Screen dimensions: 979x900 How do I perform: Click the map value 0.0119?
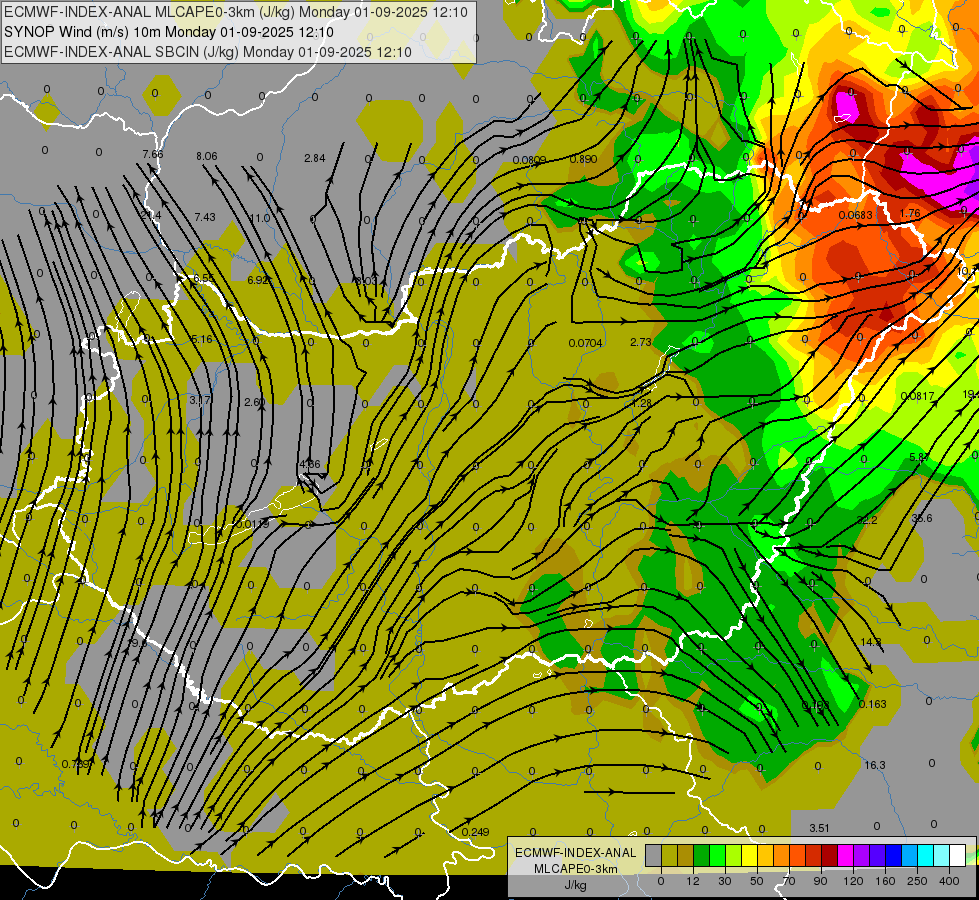(x=253, y=523)
